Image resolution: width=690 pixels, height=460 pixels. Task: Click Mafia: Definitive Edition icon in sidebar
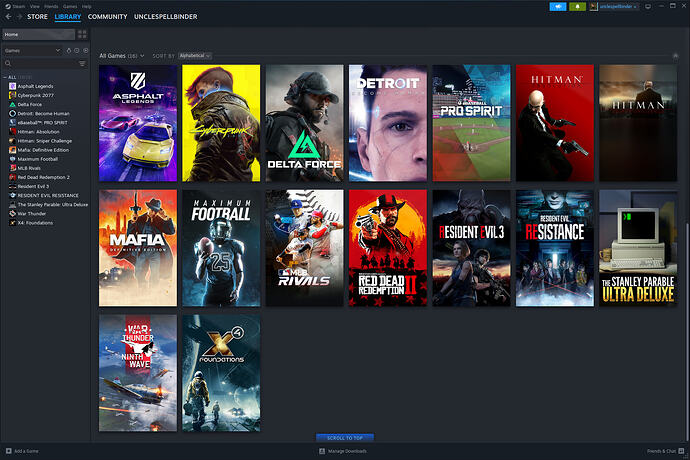(x=13, y=150)
